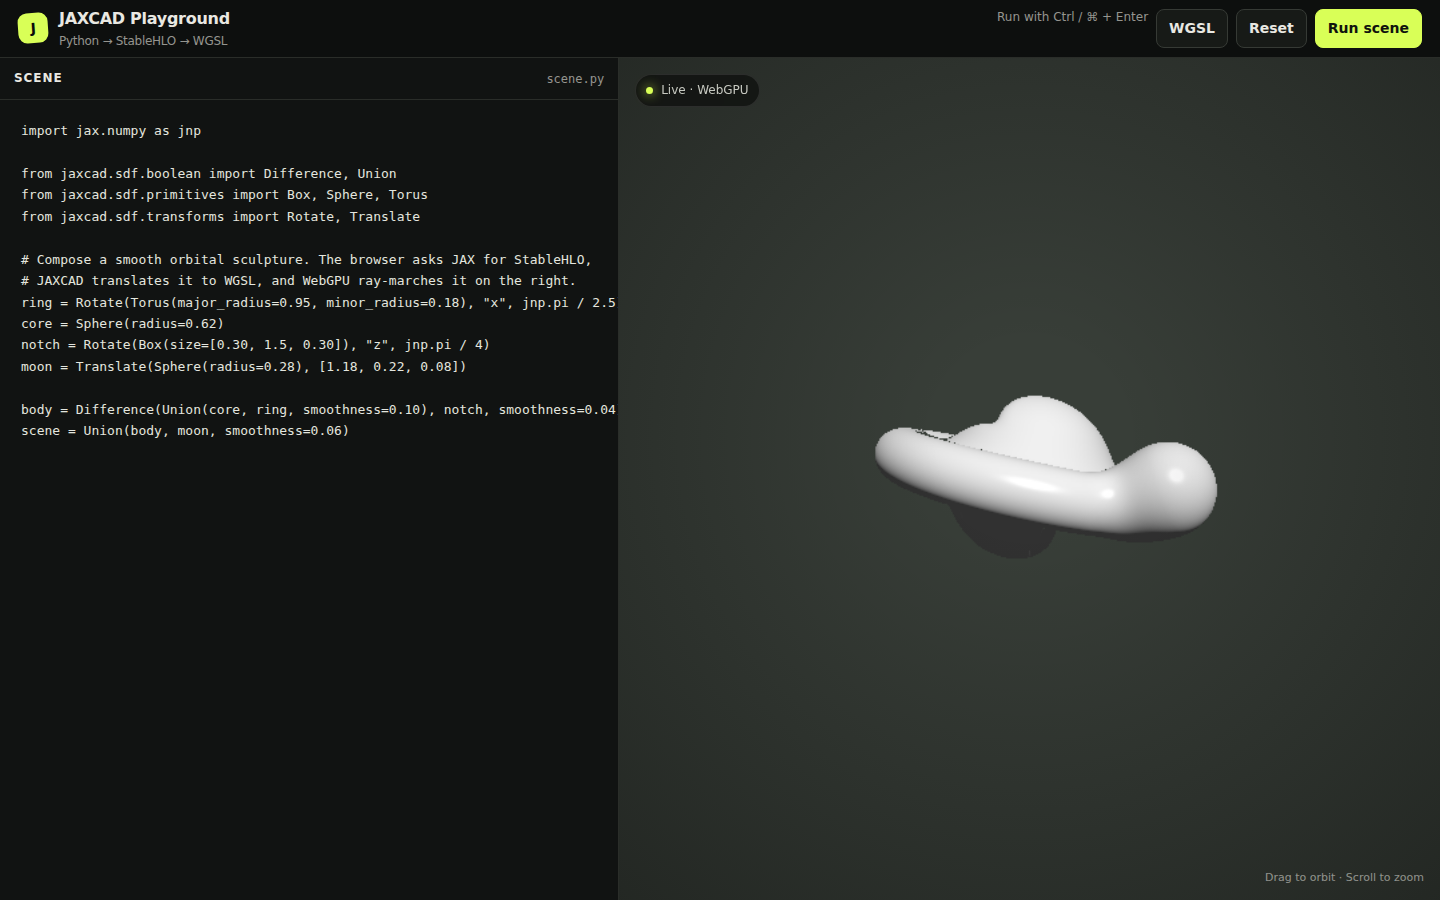Click the 'Compose a smooth orbital sculpture' comment

click(306, 260)
